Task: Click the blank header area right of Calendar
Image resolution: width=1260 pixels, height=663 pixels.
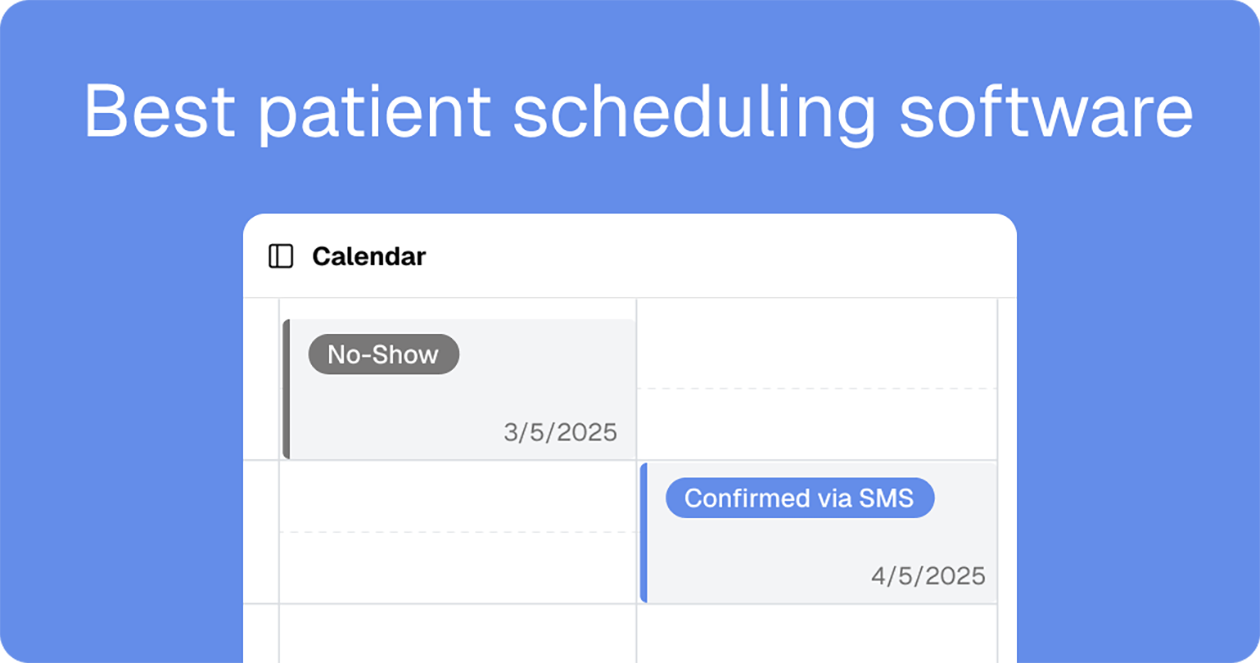Action: click(x=720, y=257)
